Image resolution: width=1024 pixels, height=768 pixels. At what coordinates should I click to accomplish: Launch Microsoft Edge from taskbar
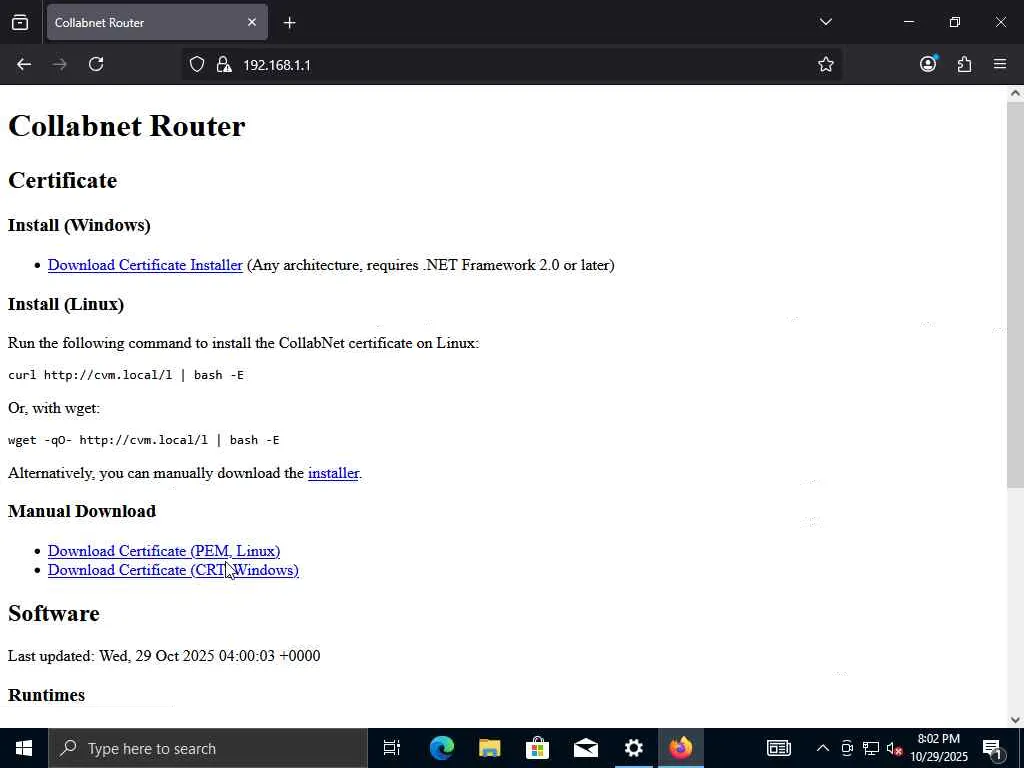(441, 748)
